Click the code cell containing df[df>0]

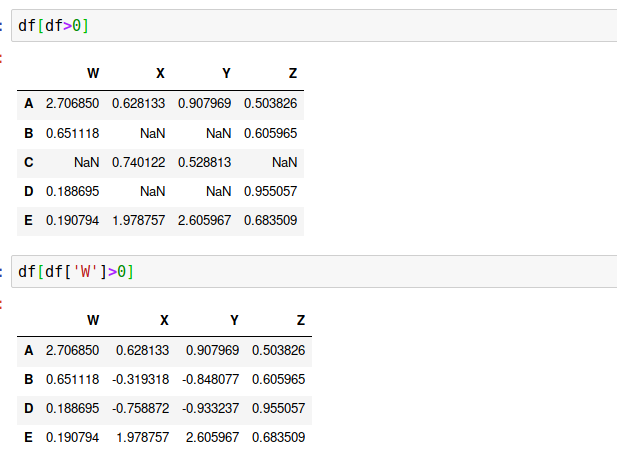314,26
